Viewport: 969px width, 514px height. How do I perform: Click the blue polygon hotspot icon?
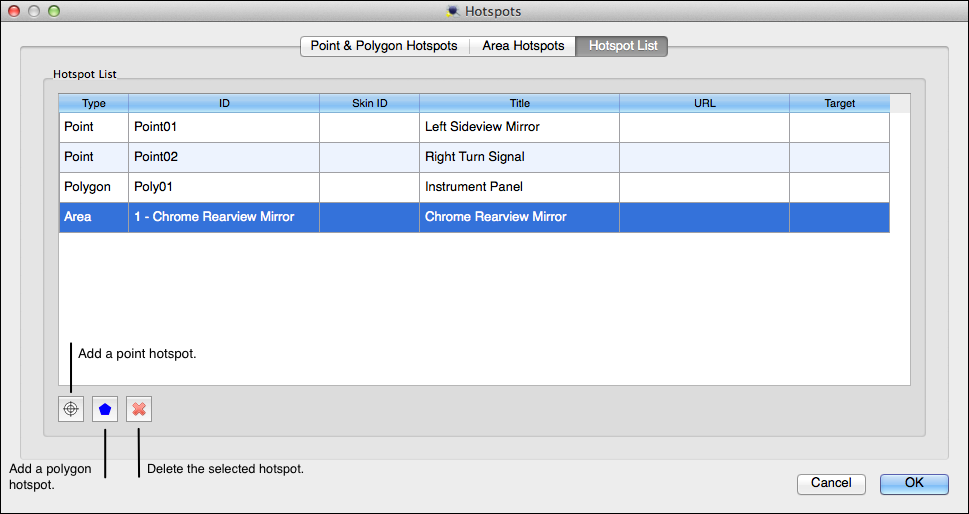tap(105, 409)
